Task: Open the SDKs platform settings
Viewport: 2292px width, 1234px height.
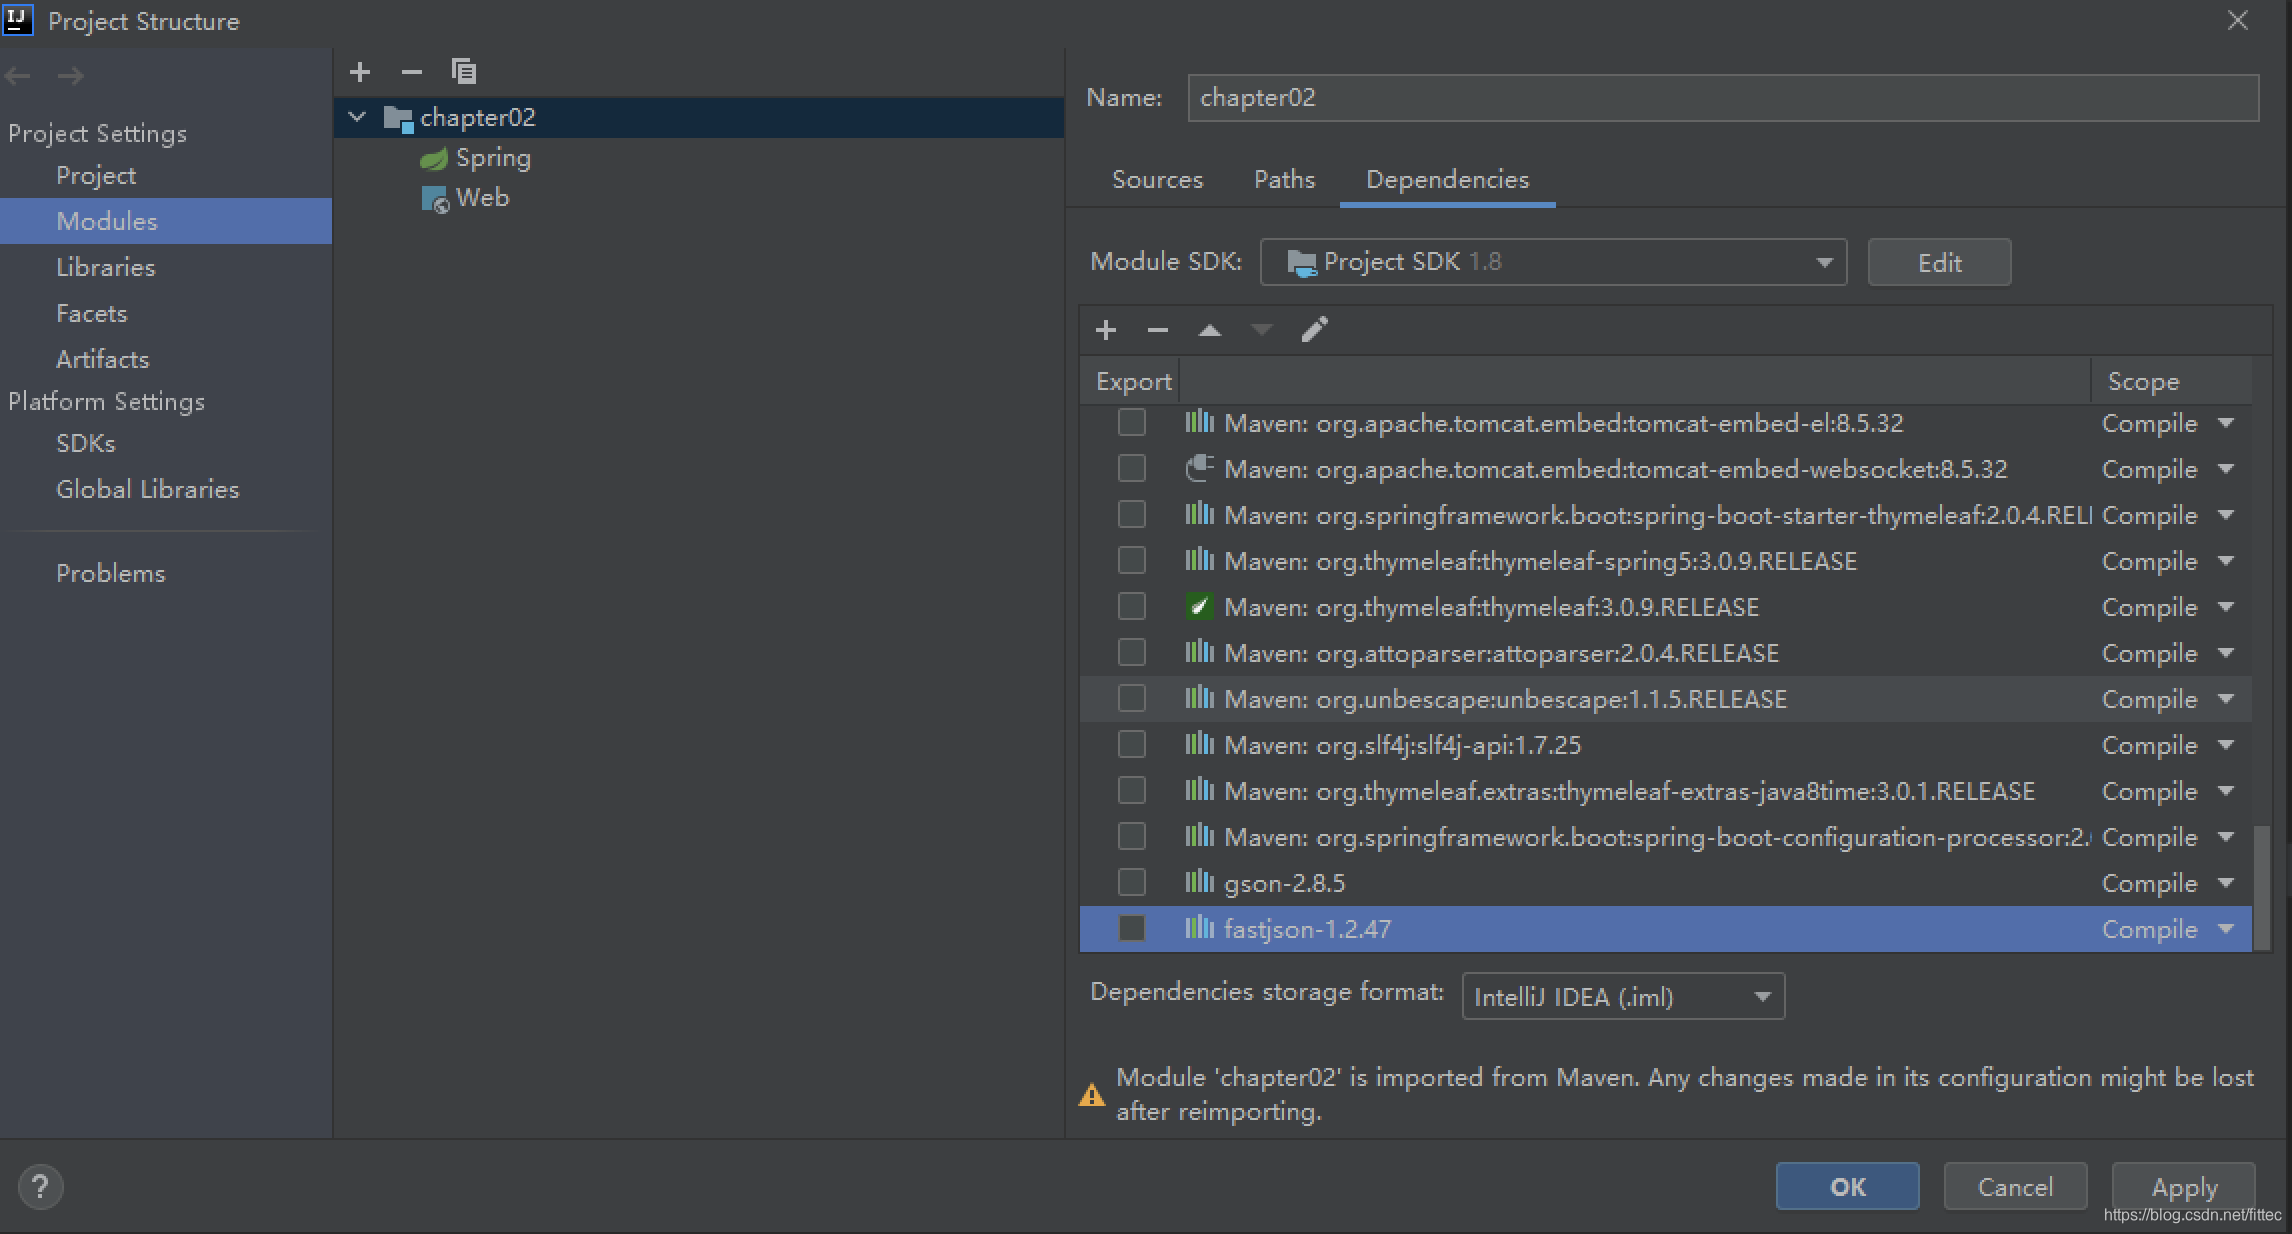Action: (x=165, y=443)
